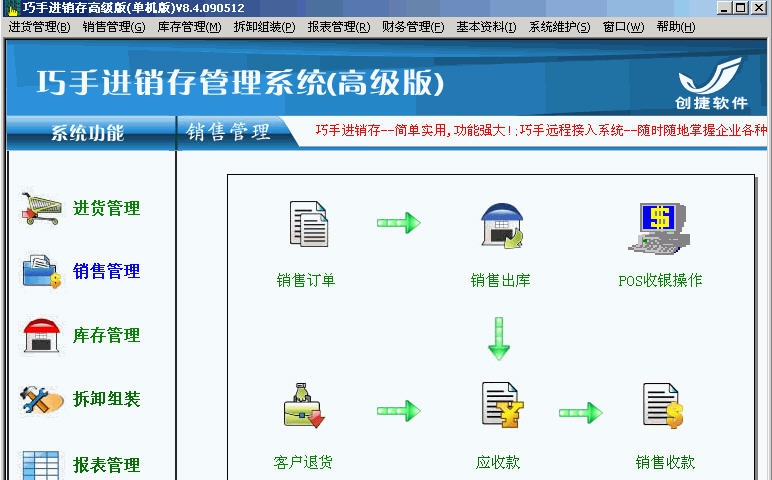Click the 销售出库 text label

500,280
